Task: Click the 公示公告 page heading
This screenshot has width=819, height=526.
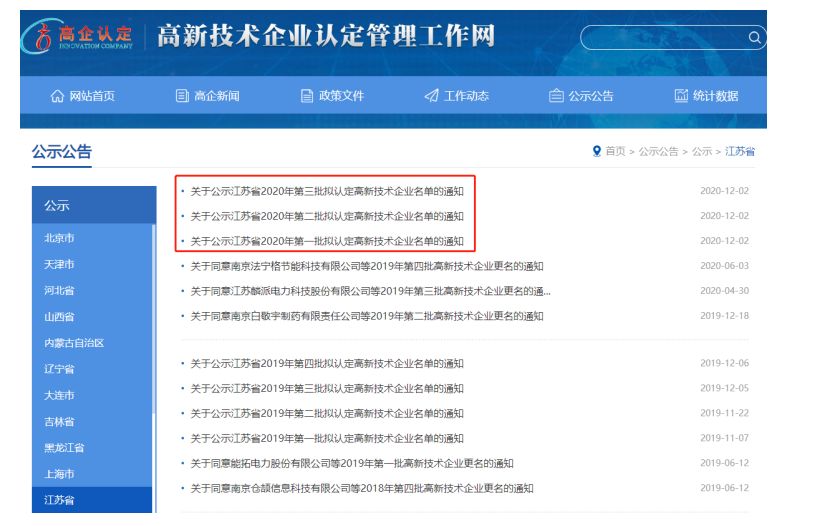Action: (62, 152)
